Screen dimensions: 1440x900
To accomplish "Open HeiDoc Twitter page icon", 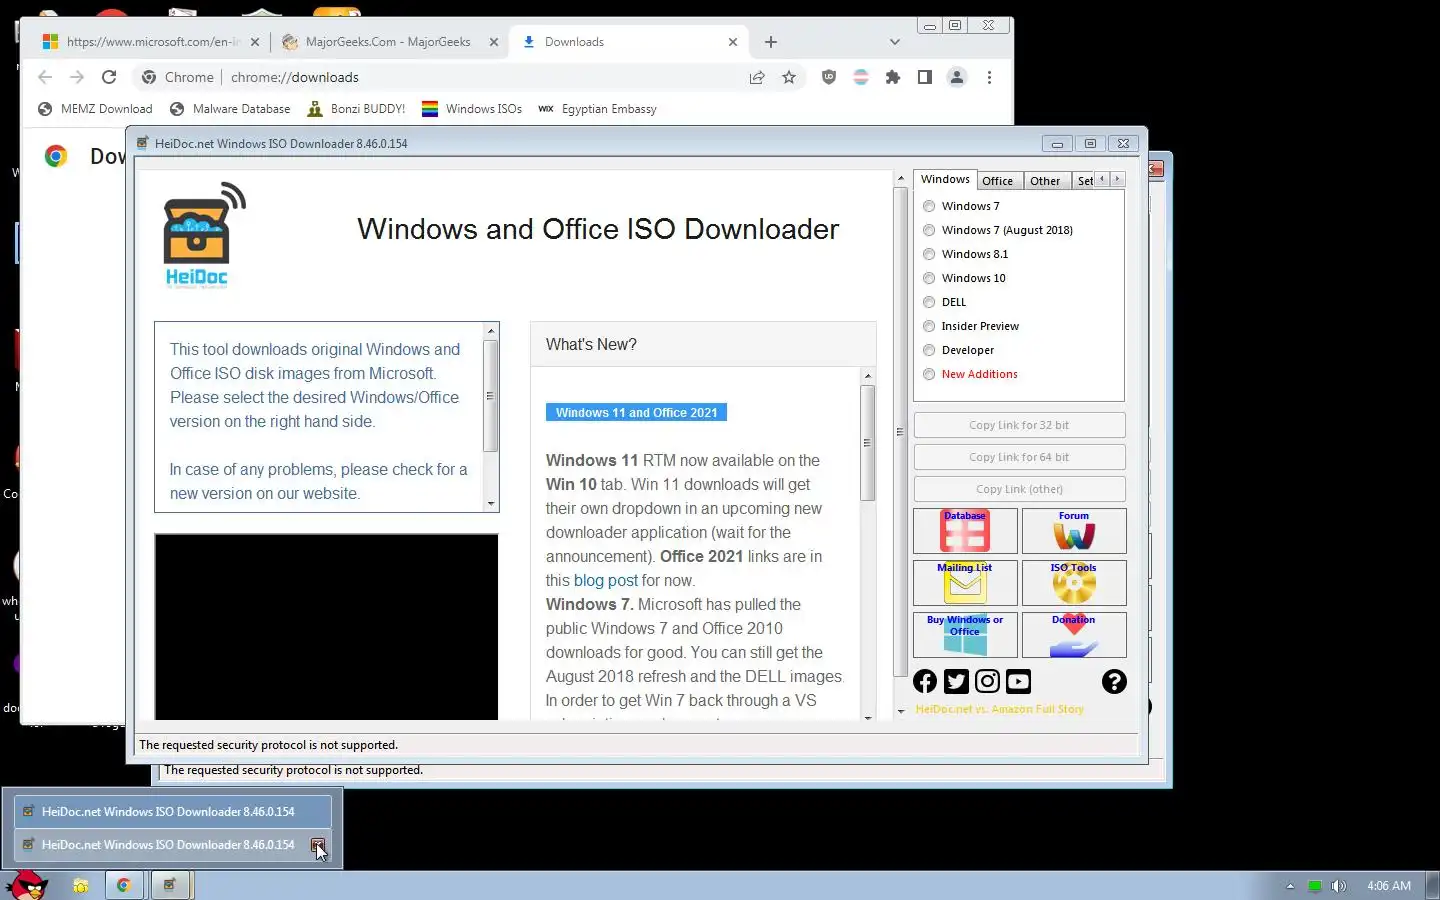I will (956, 681).
